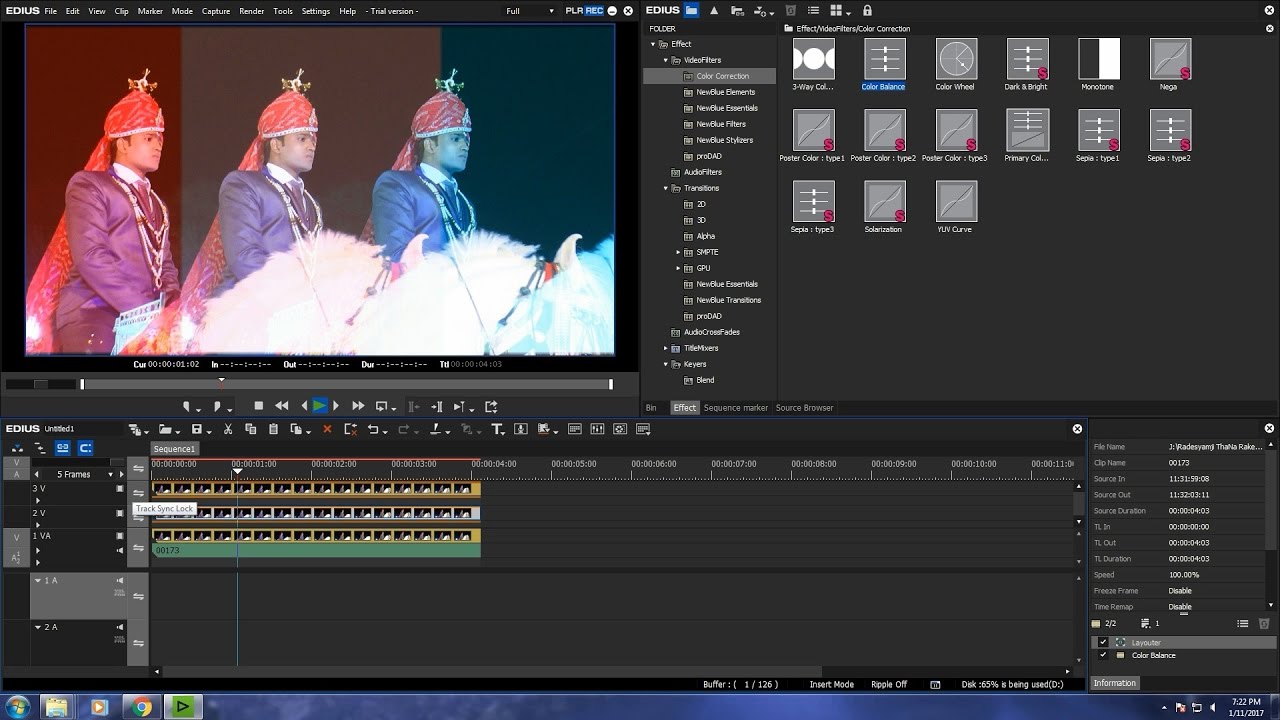Toggle sync lock on track 1 VA
1280x720 pixels.
[x=139, y=548]
